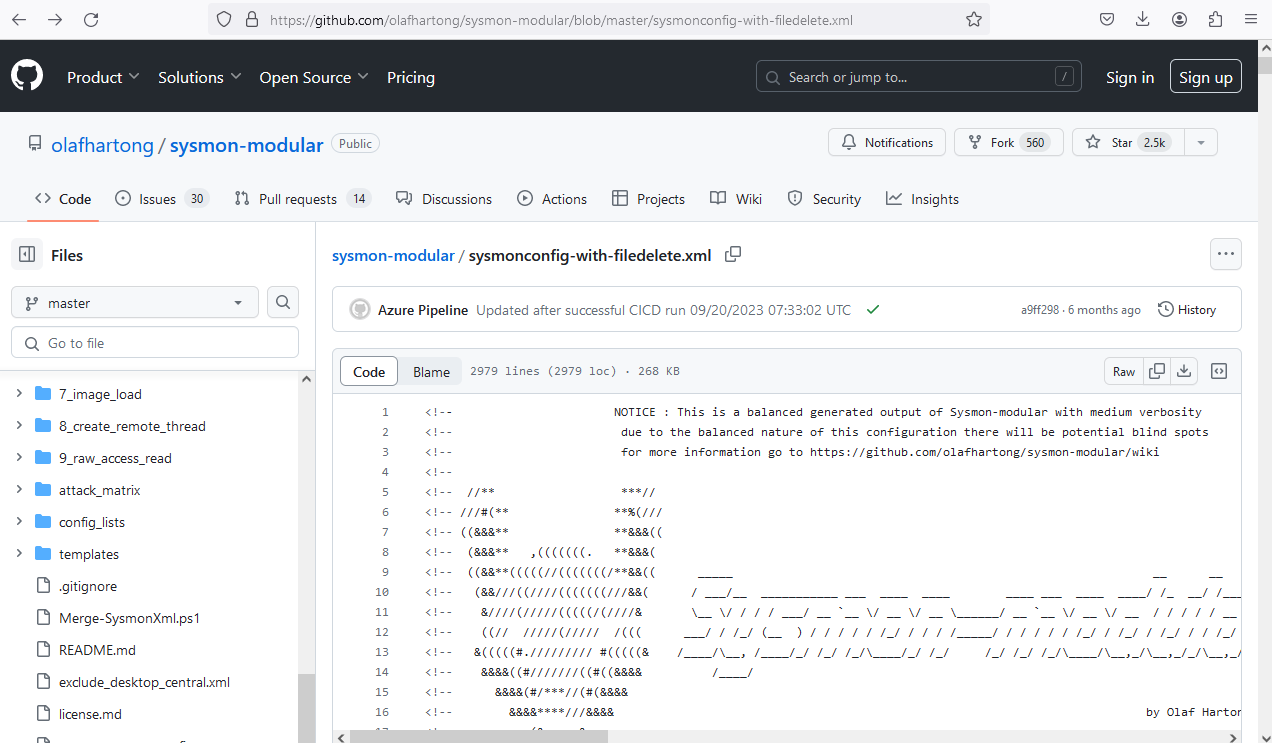Star the repository with the Star button

[x=1128, y=142]
